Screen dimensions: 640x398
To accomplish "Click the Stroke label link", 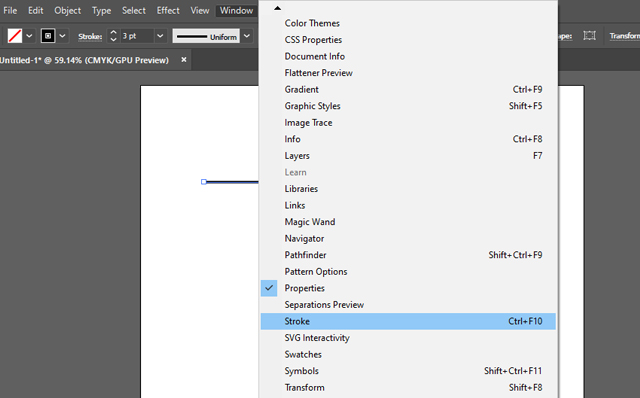I will click(x=90, y=36).
